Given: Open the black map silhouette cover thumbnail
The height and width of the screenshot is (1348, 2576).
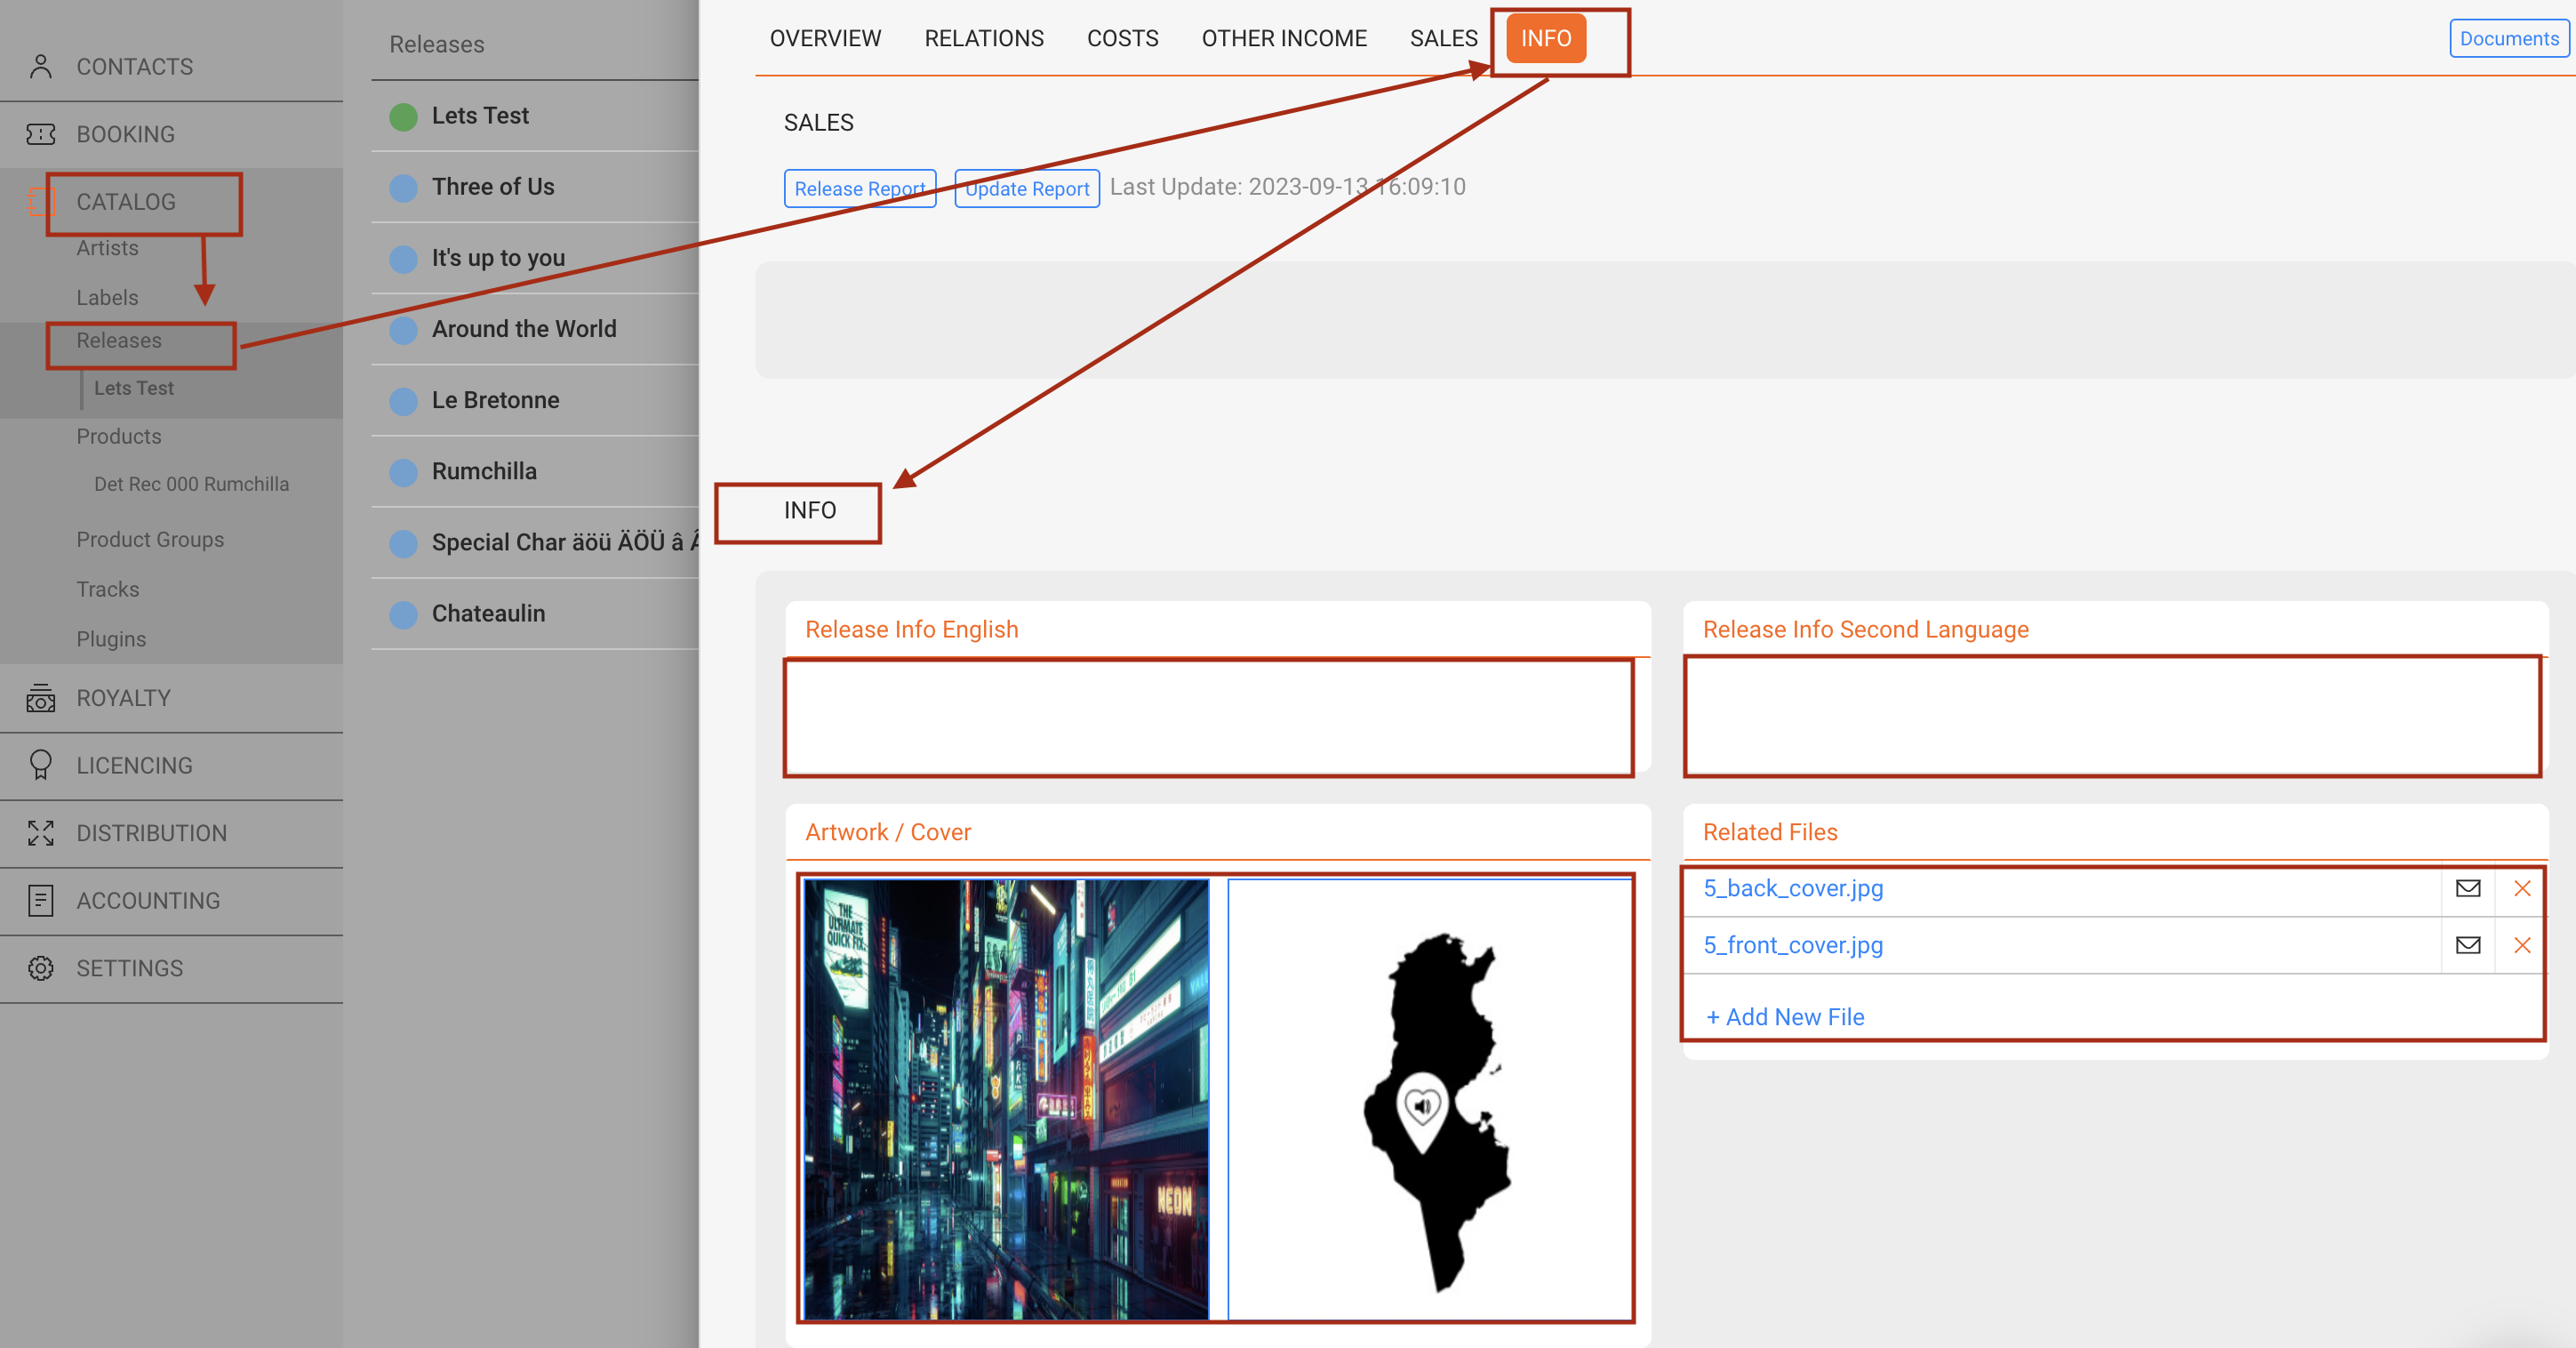Looking at the screenshot, I should 1429,1099.
